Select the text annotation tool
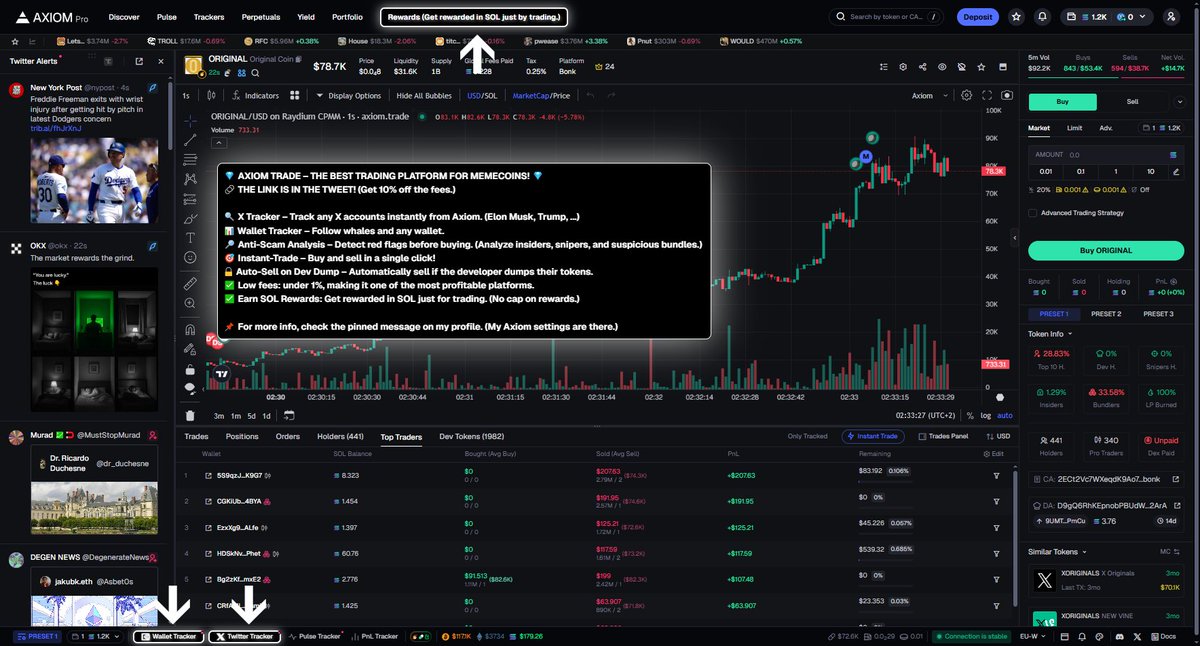This screenshot has width=1200, height=646. click(x=190, y=238)
